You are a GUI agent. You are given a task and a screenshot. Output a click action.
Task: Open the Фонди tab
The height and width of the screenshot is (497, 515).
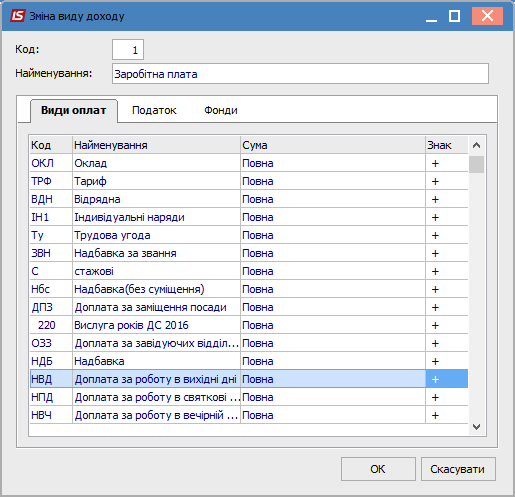coord(221,110)
